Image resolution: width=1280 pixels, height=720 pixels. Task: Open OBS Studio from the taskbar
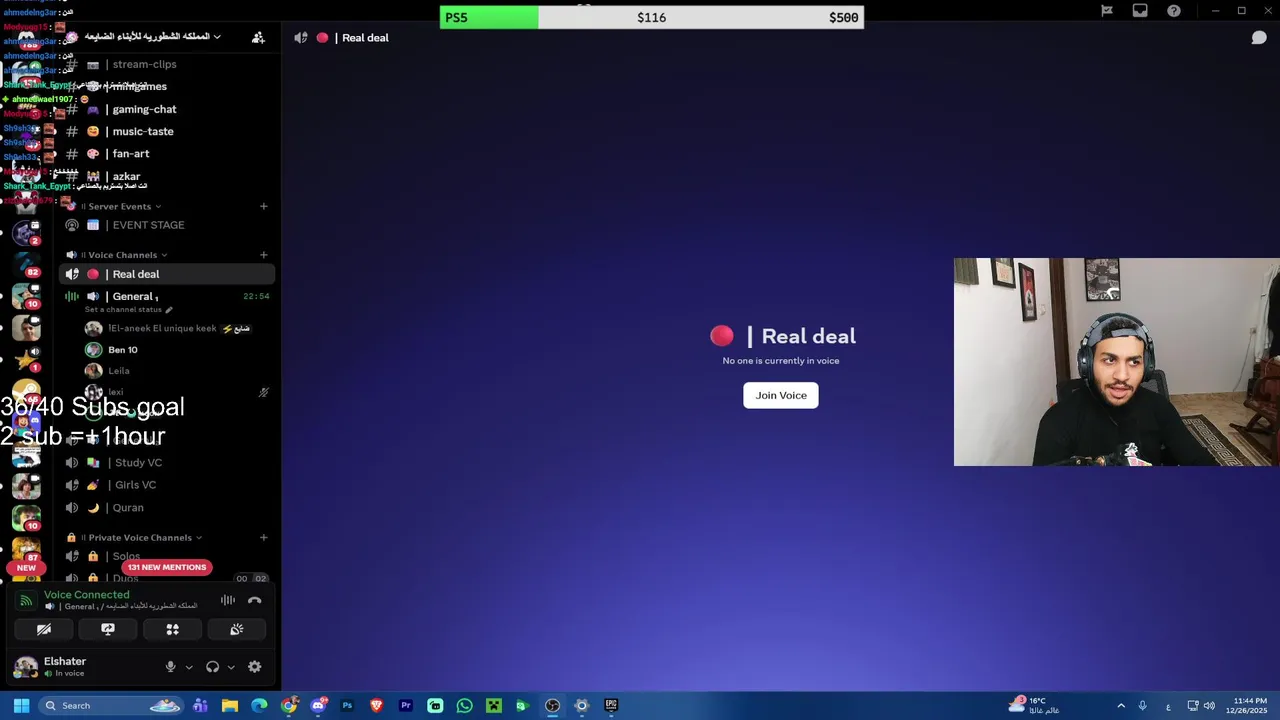[552, 705]
